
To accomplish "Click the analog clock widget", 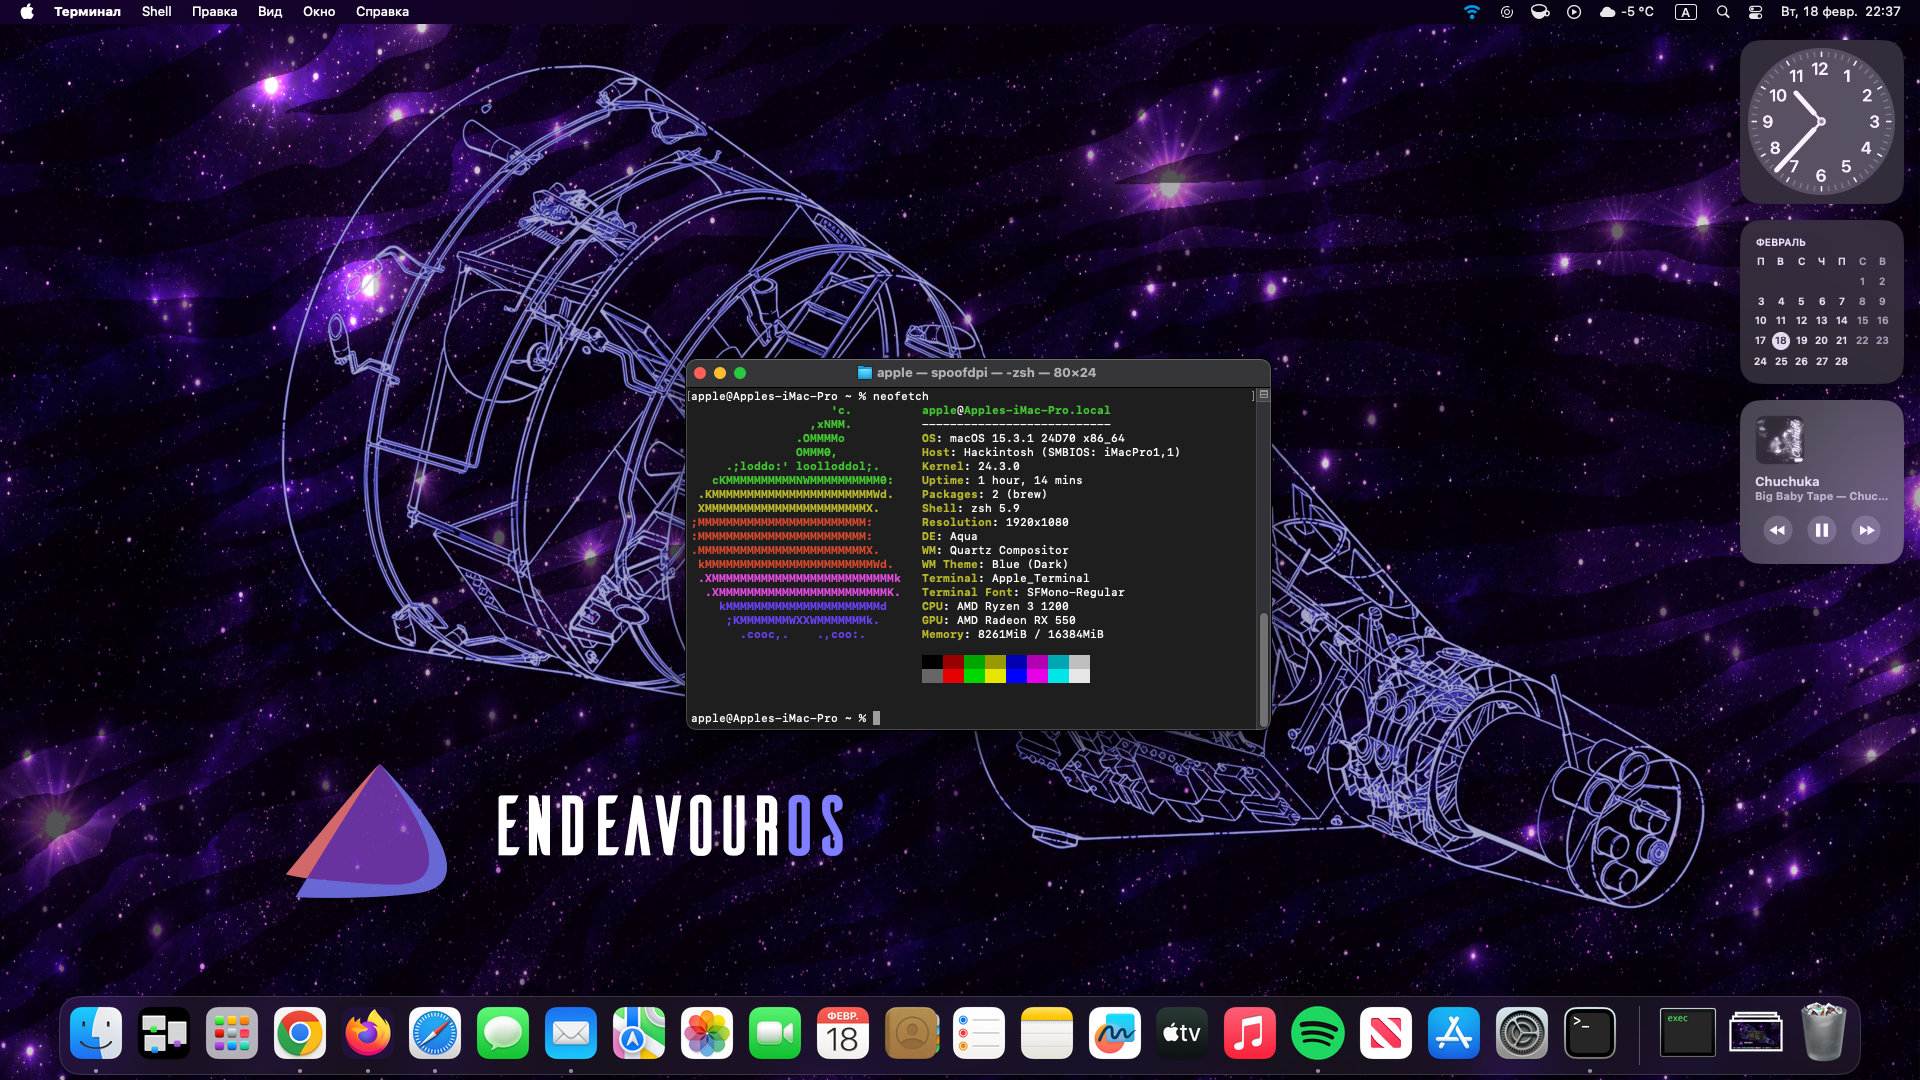I will click(x=1821, y=121).
